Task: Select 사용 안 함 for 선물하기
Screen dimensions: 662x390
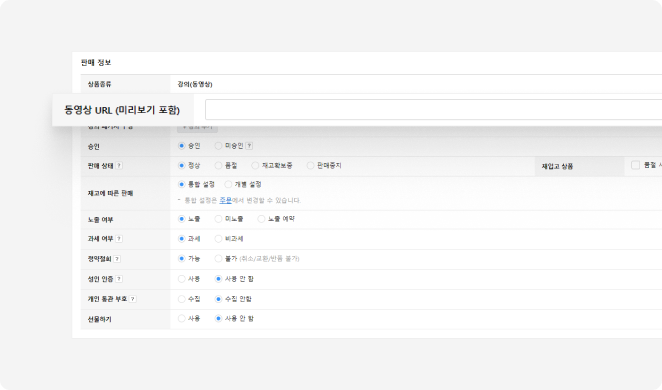Action: pos(218,318)
